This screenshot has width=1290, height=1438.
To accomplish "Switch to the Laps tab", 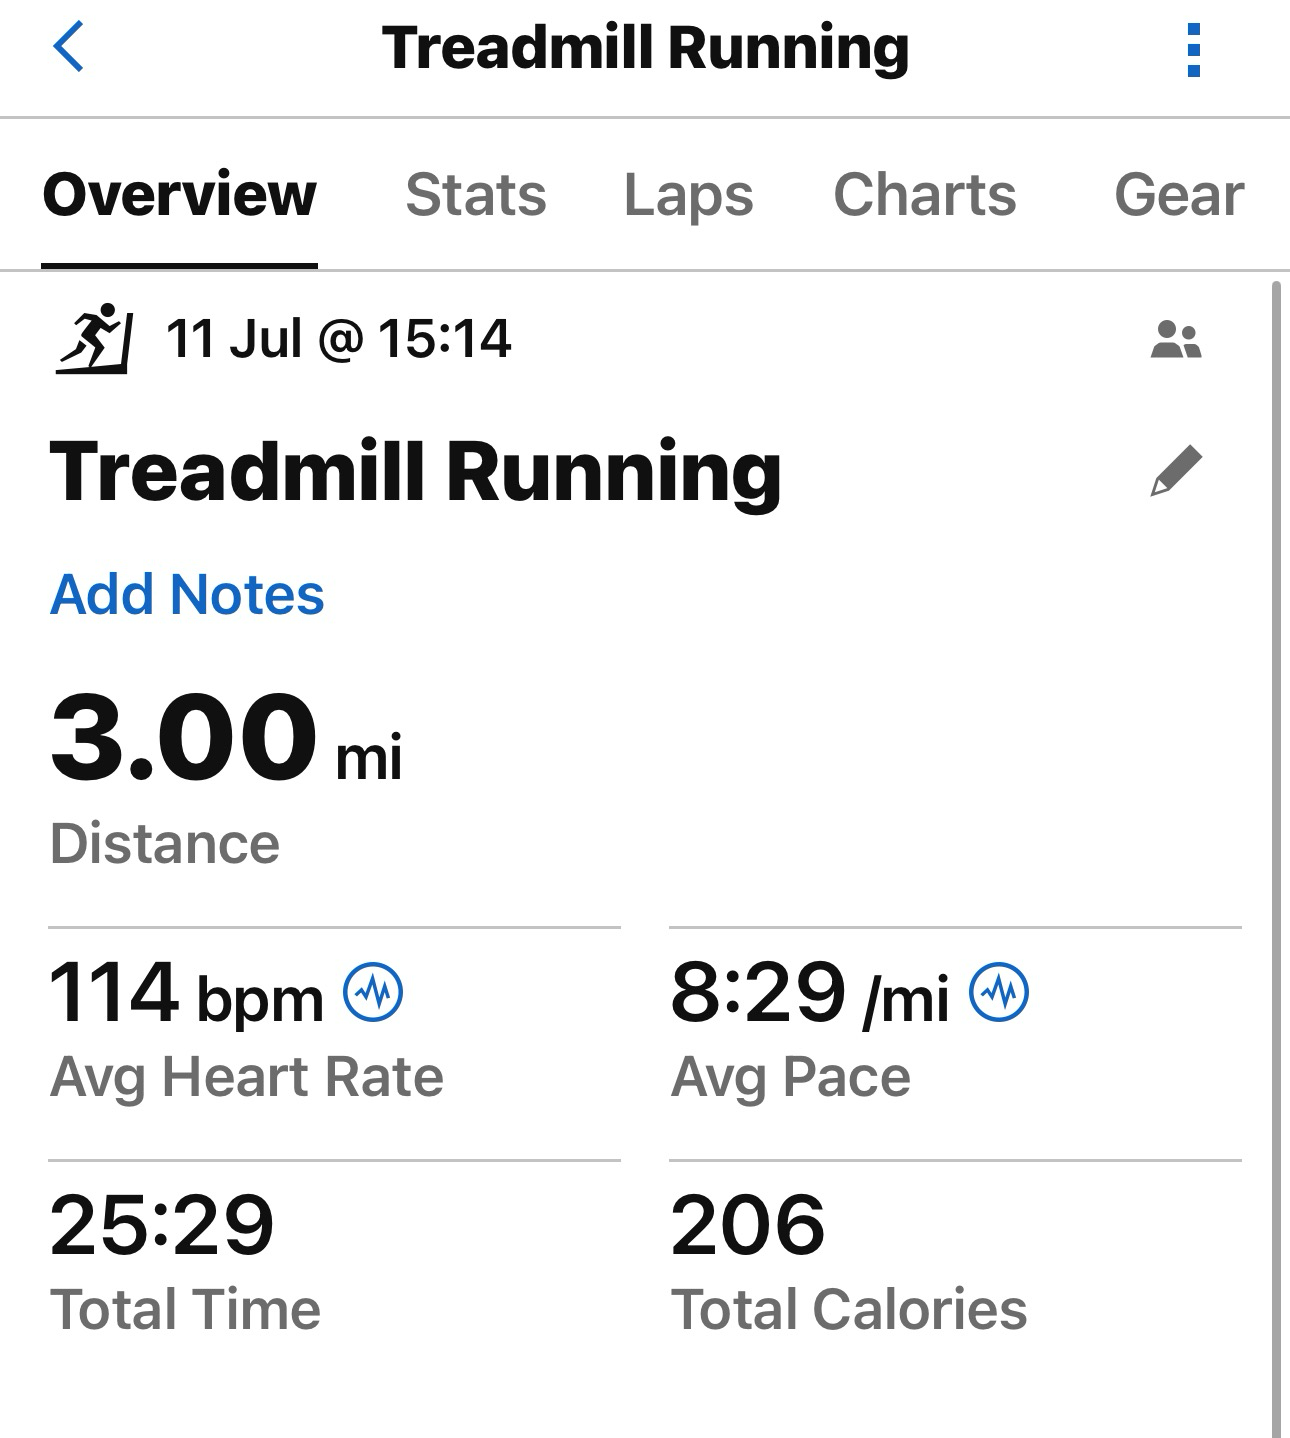I will click(689, 194).
